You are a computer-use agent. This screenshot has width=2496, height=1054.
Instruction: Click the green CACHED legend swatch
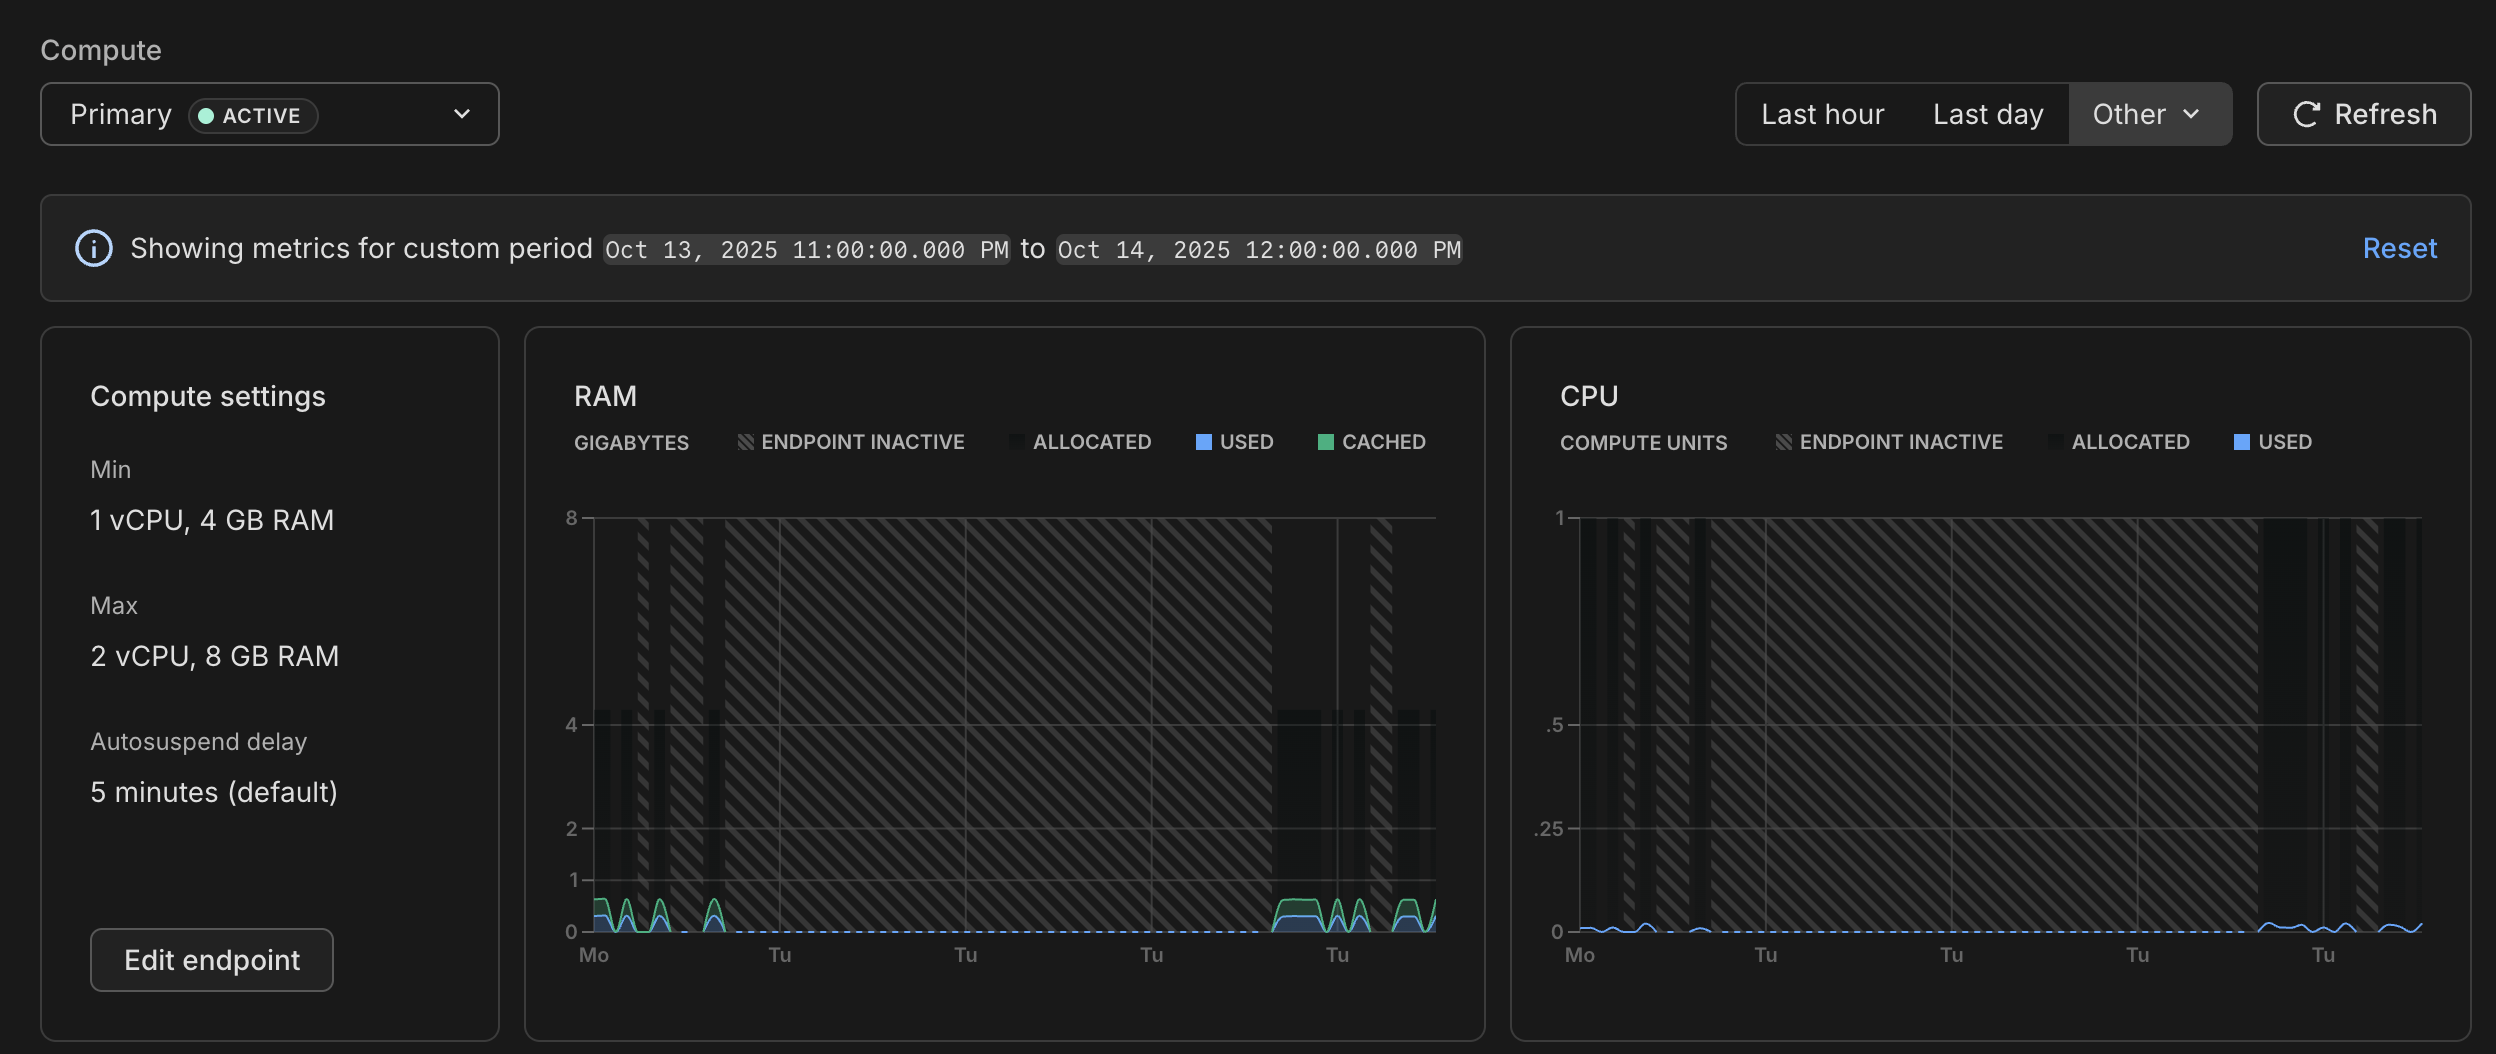pos(1326,442)
